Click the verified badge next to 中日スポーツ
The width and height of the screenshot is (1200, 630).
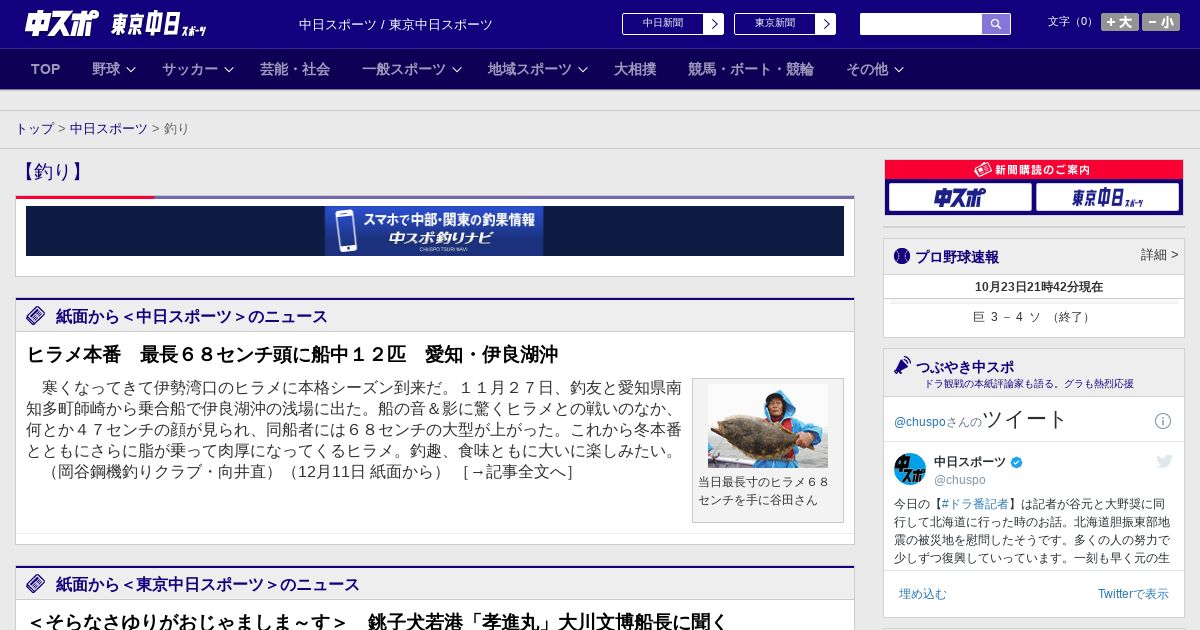(x=1017, y=462)
